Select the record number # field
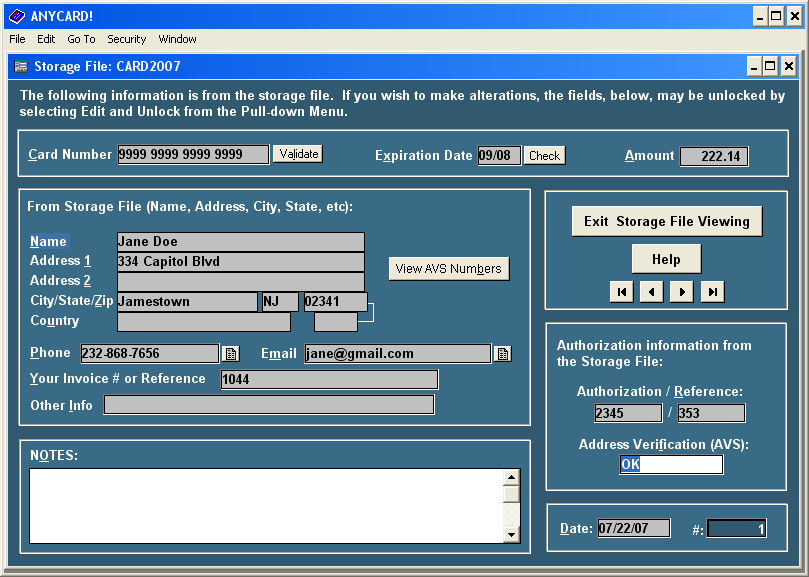 click(x=737, y=528)
